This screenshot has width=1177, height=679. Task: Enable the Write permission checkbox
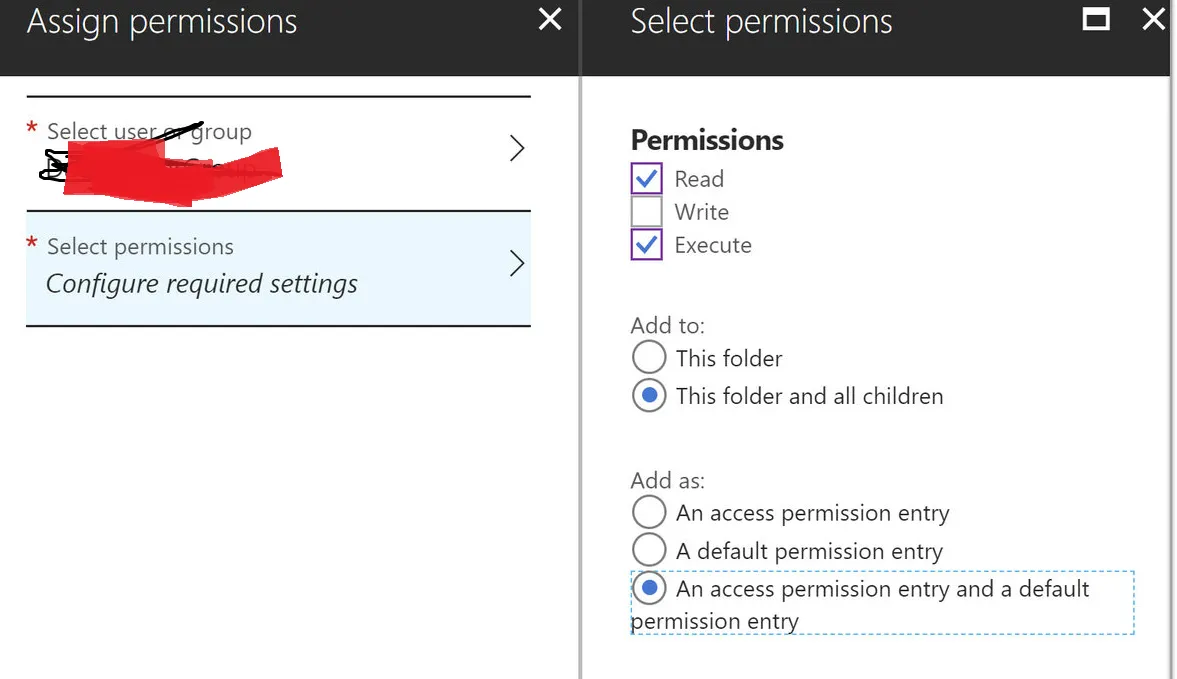coord(647,212)
